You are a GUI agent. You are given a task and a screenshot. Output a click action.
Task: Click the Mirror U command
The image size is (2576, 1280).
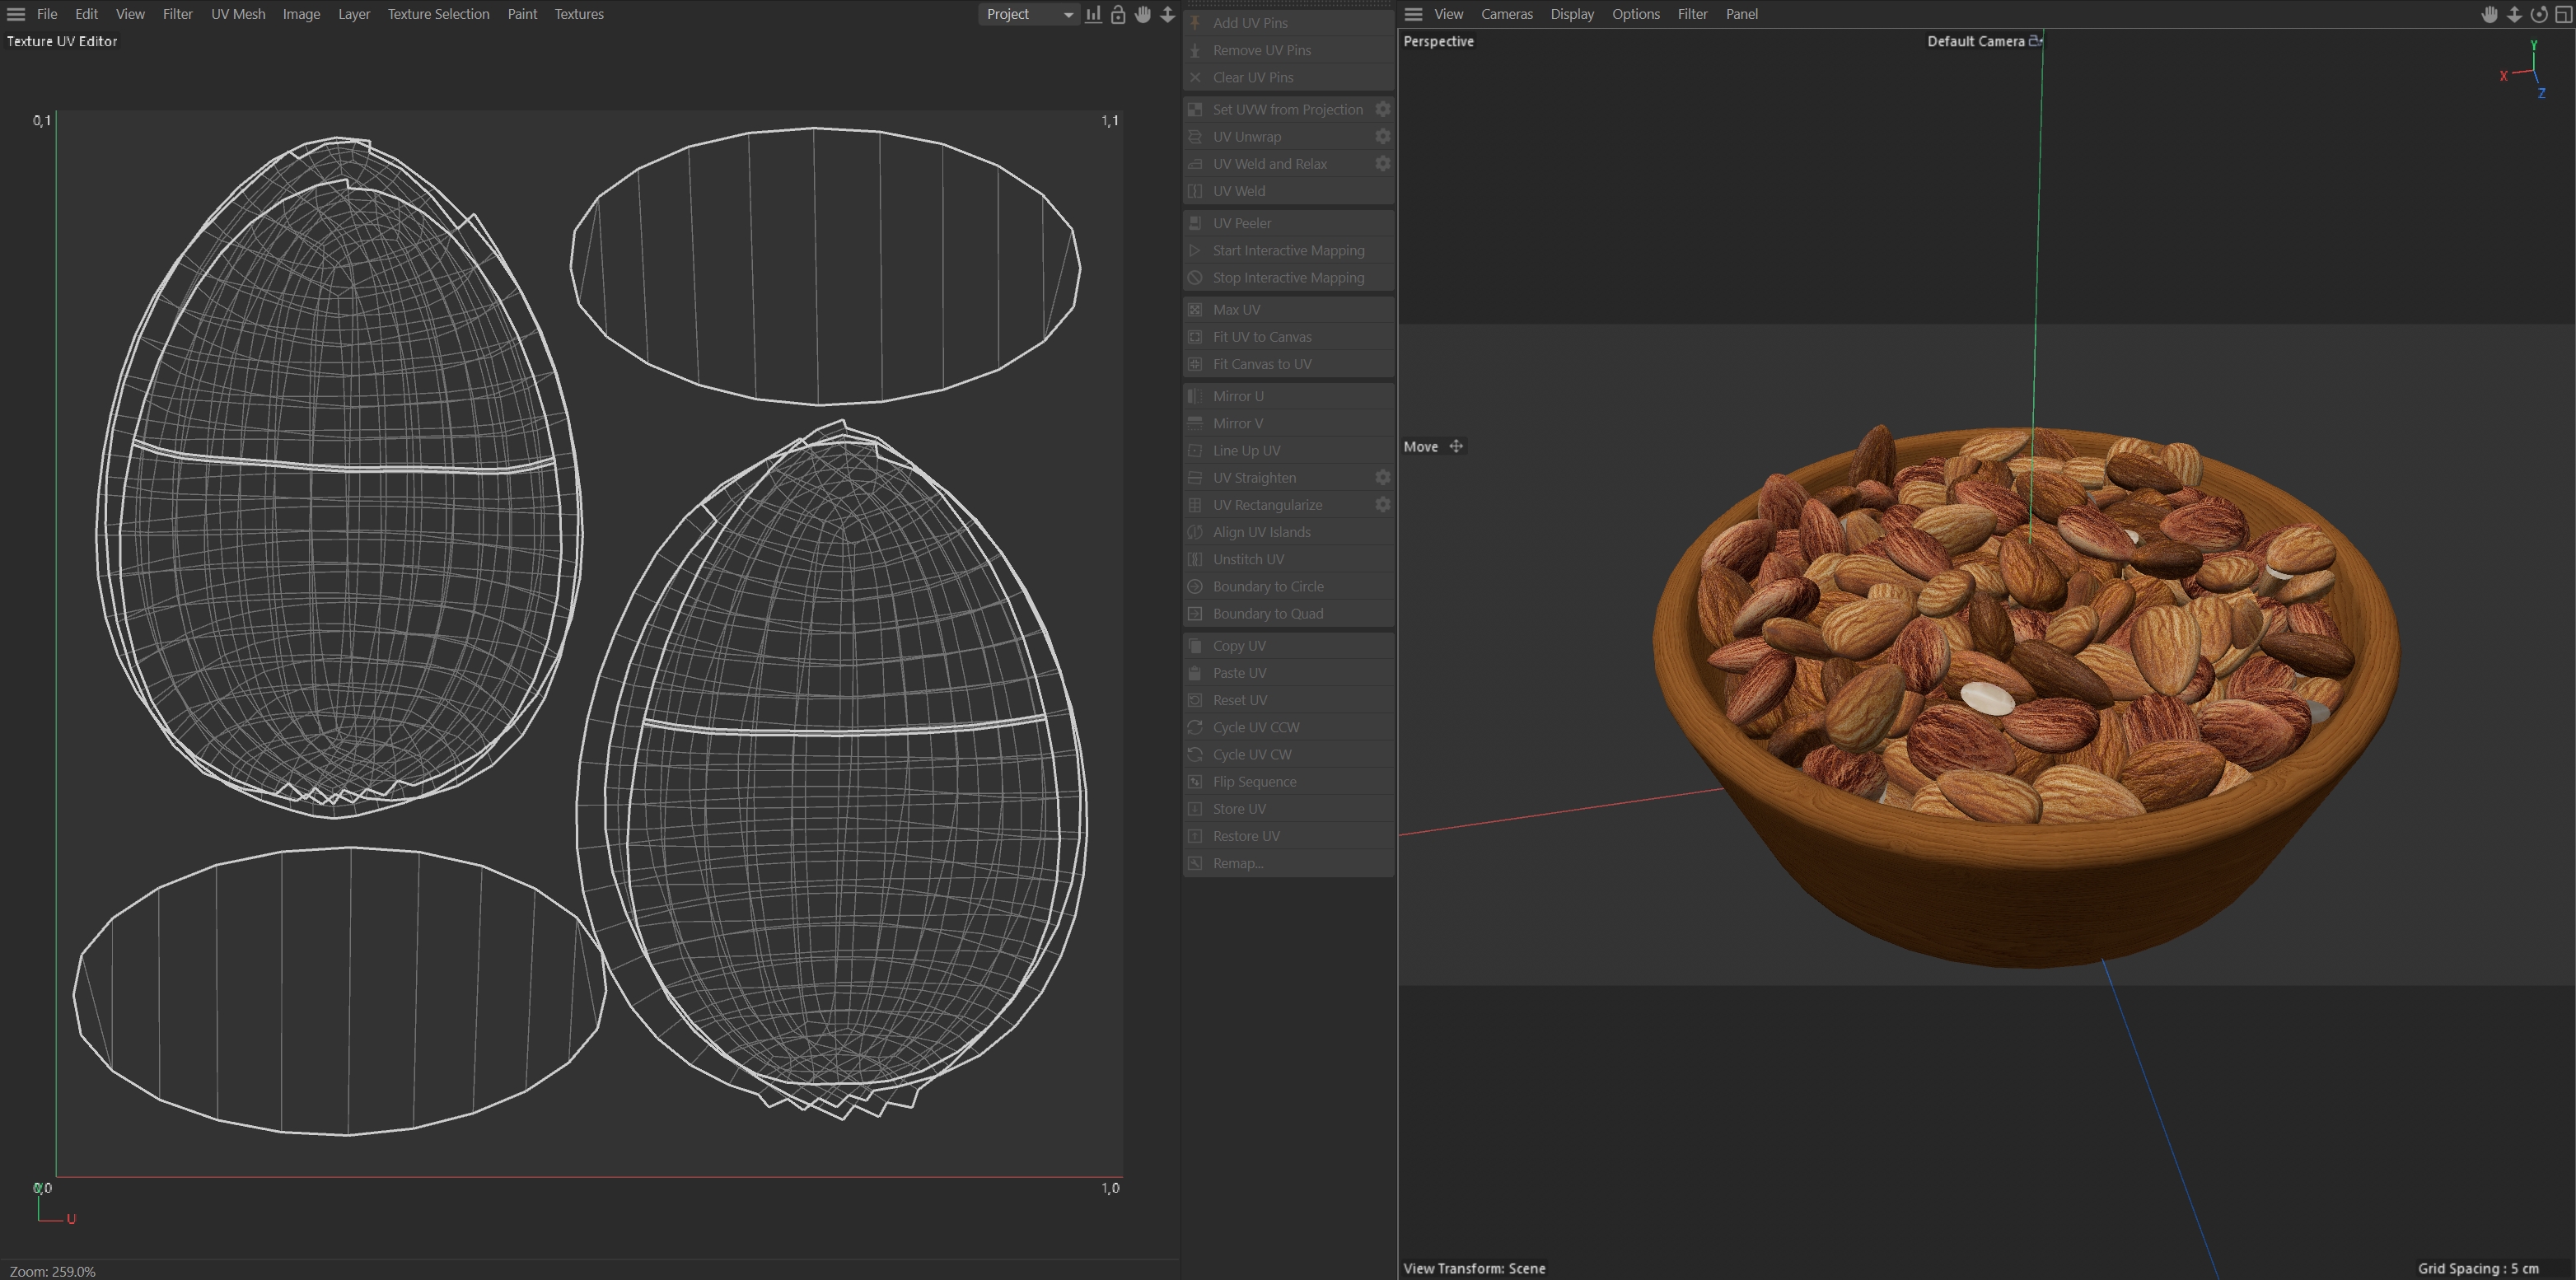[1238, 396]
